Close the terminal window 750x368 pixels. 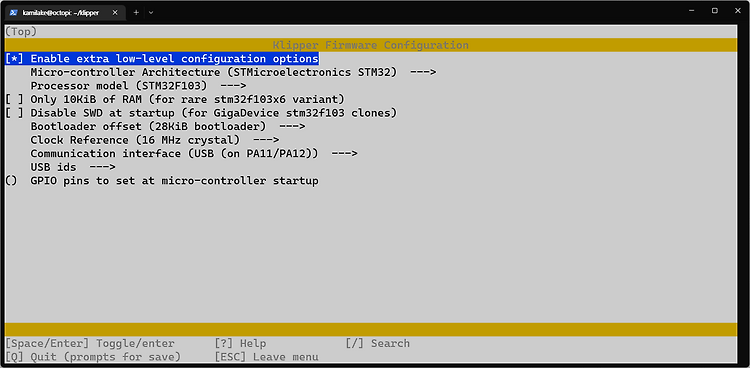pos(737,11)
